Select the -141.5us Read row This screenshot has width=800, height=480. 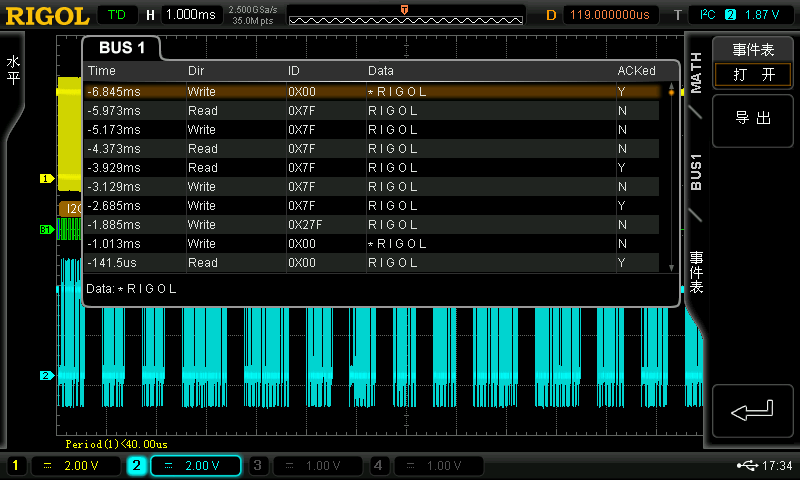coord(372,263)
